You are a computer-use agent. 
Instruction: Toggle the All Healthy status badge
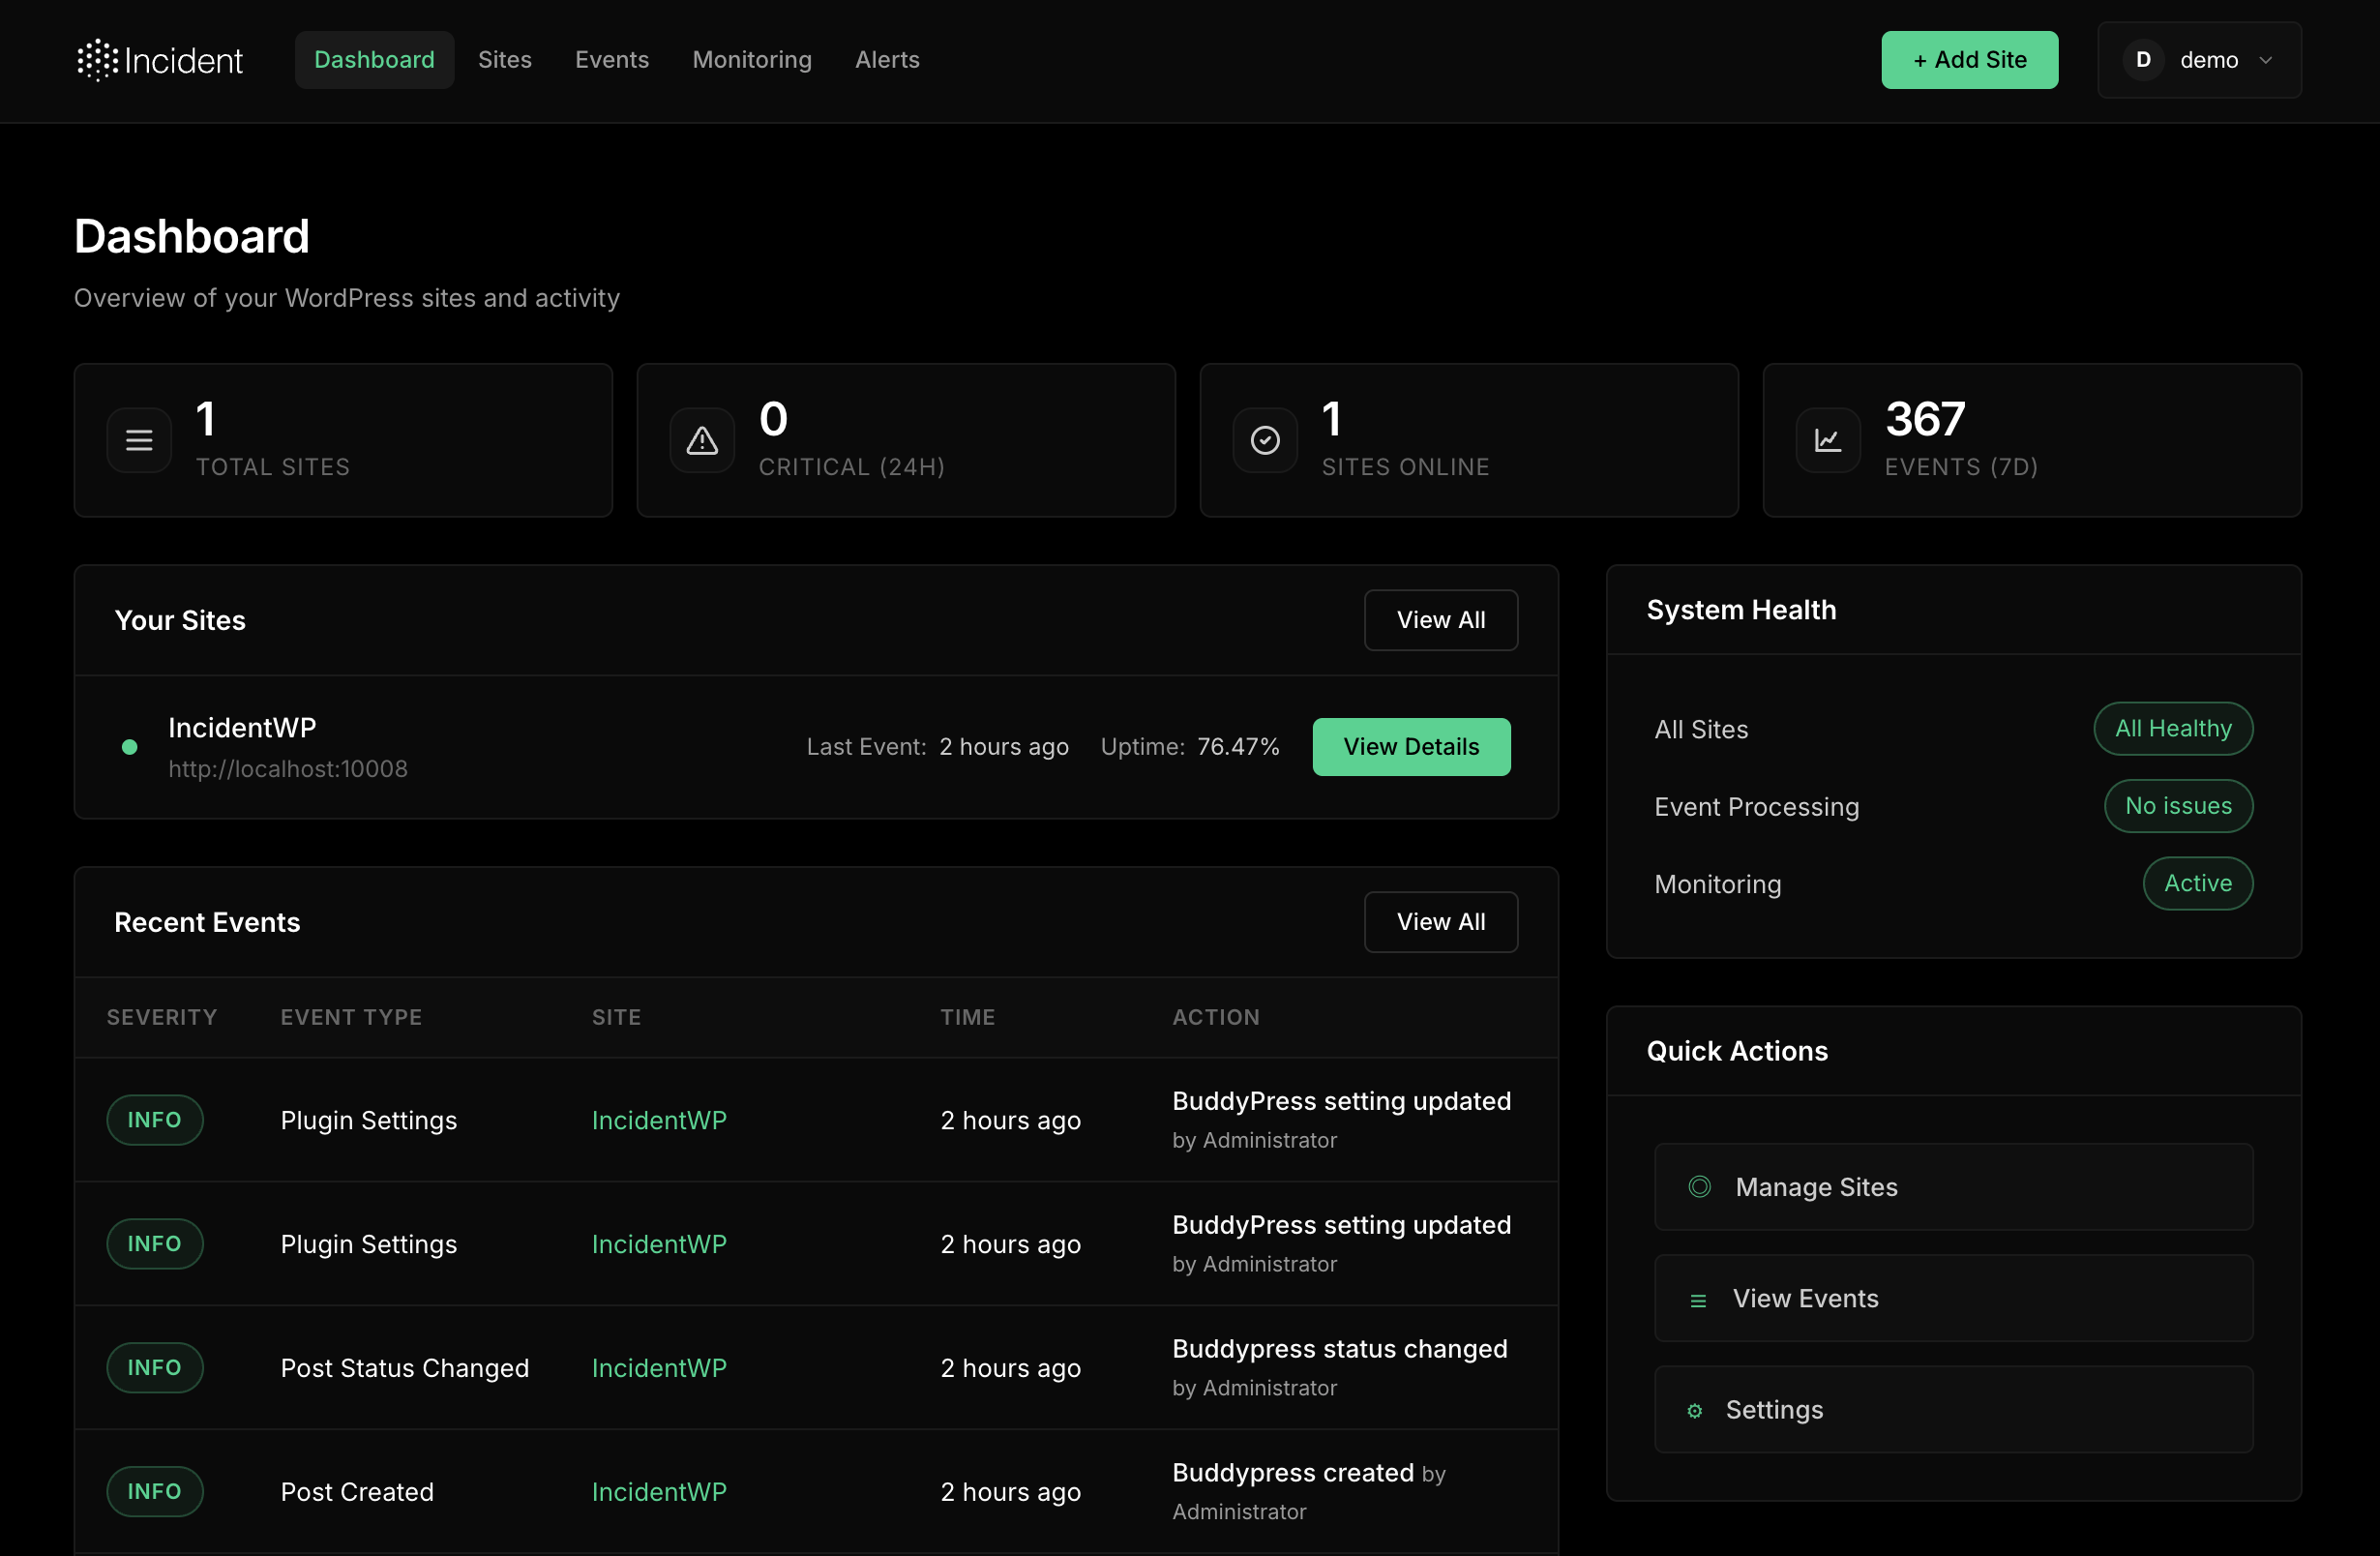[2172, 728]
